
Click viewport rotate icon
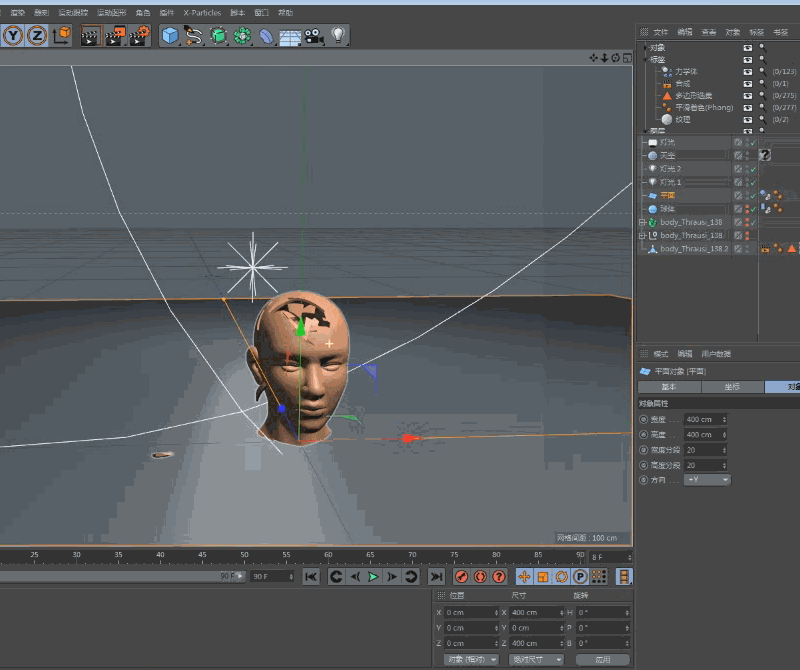tap(616, 58)
